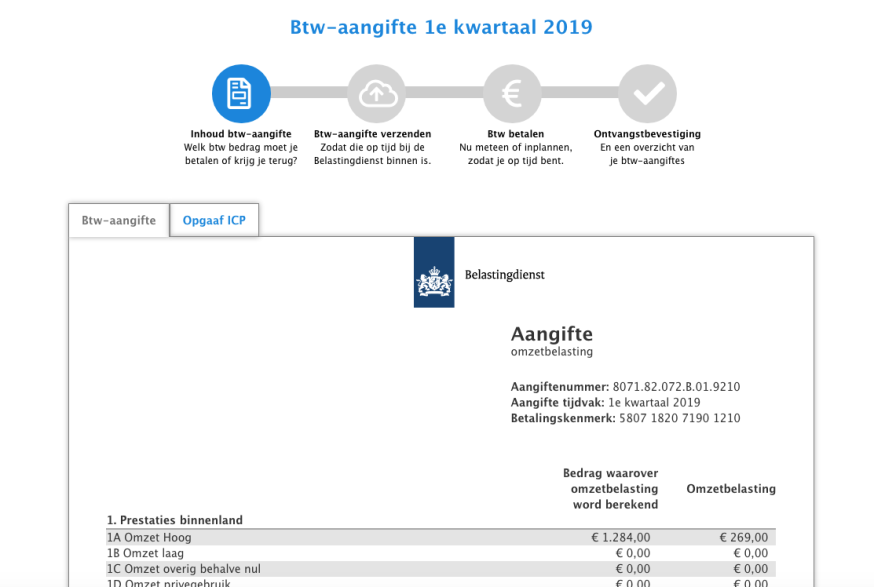Click the 'Btw-aangifte verzenden' step label

tap(372, 134)
